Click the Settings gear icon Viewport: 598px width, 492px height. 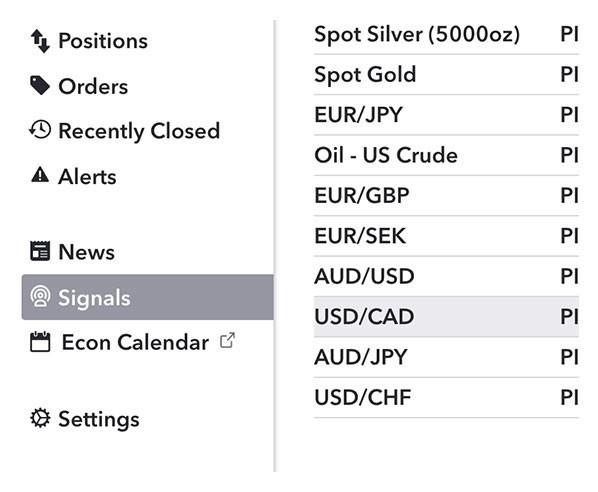tap(40, 418)
